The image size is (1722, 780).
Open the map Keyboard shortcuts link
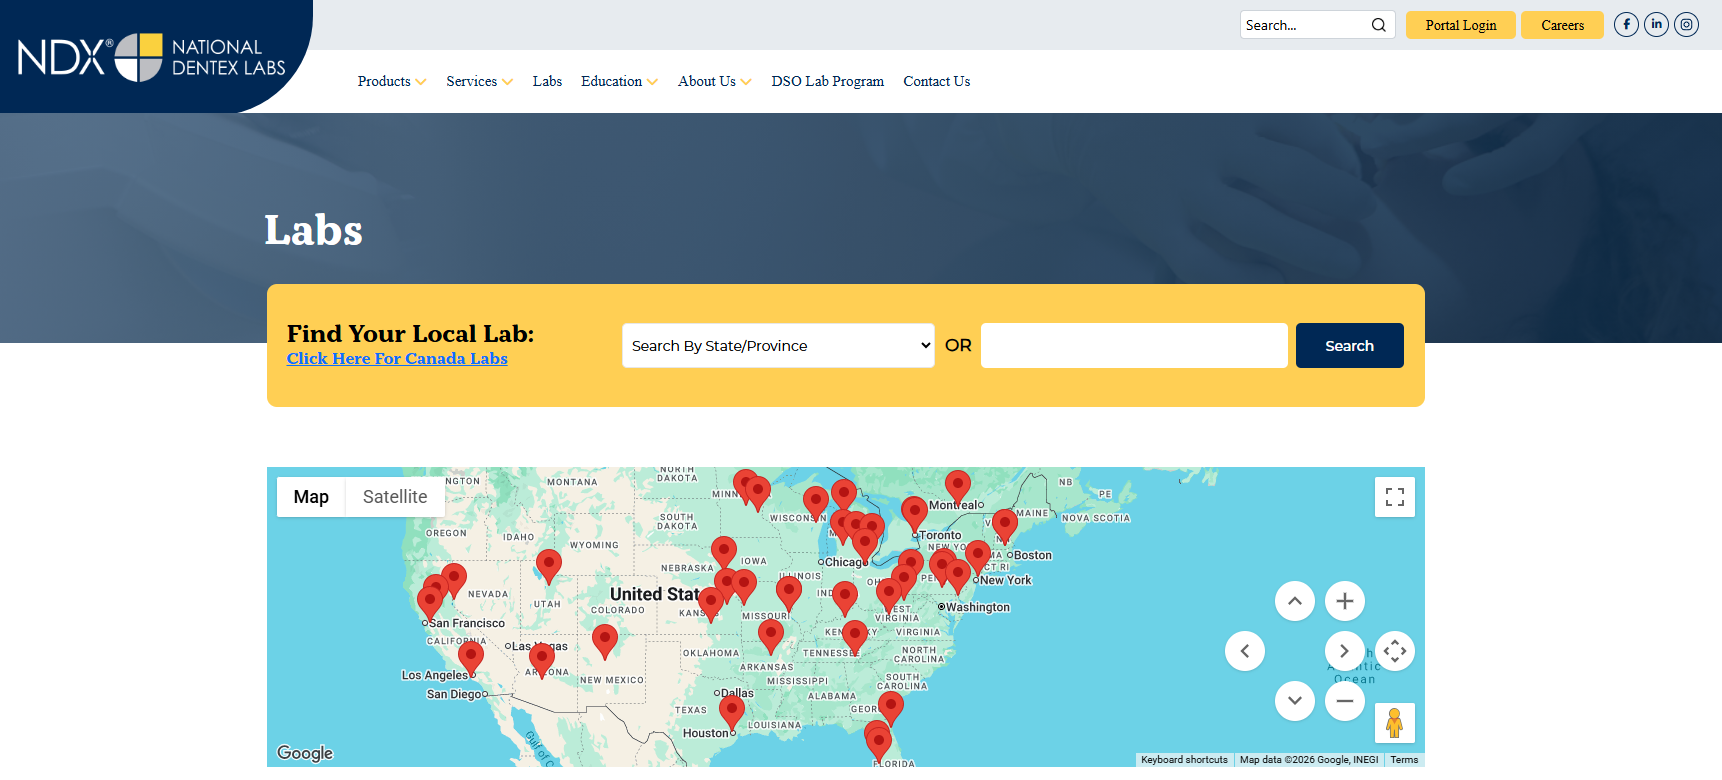pyautogui.click(x=1185, y=760)
